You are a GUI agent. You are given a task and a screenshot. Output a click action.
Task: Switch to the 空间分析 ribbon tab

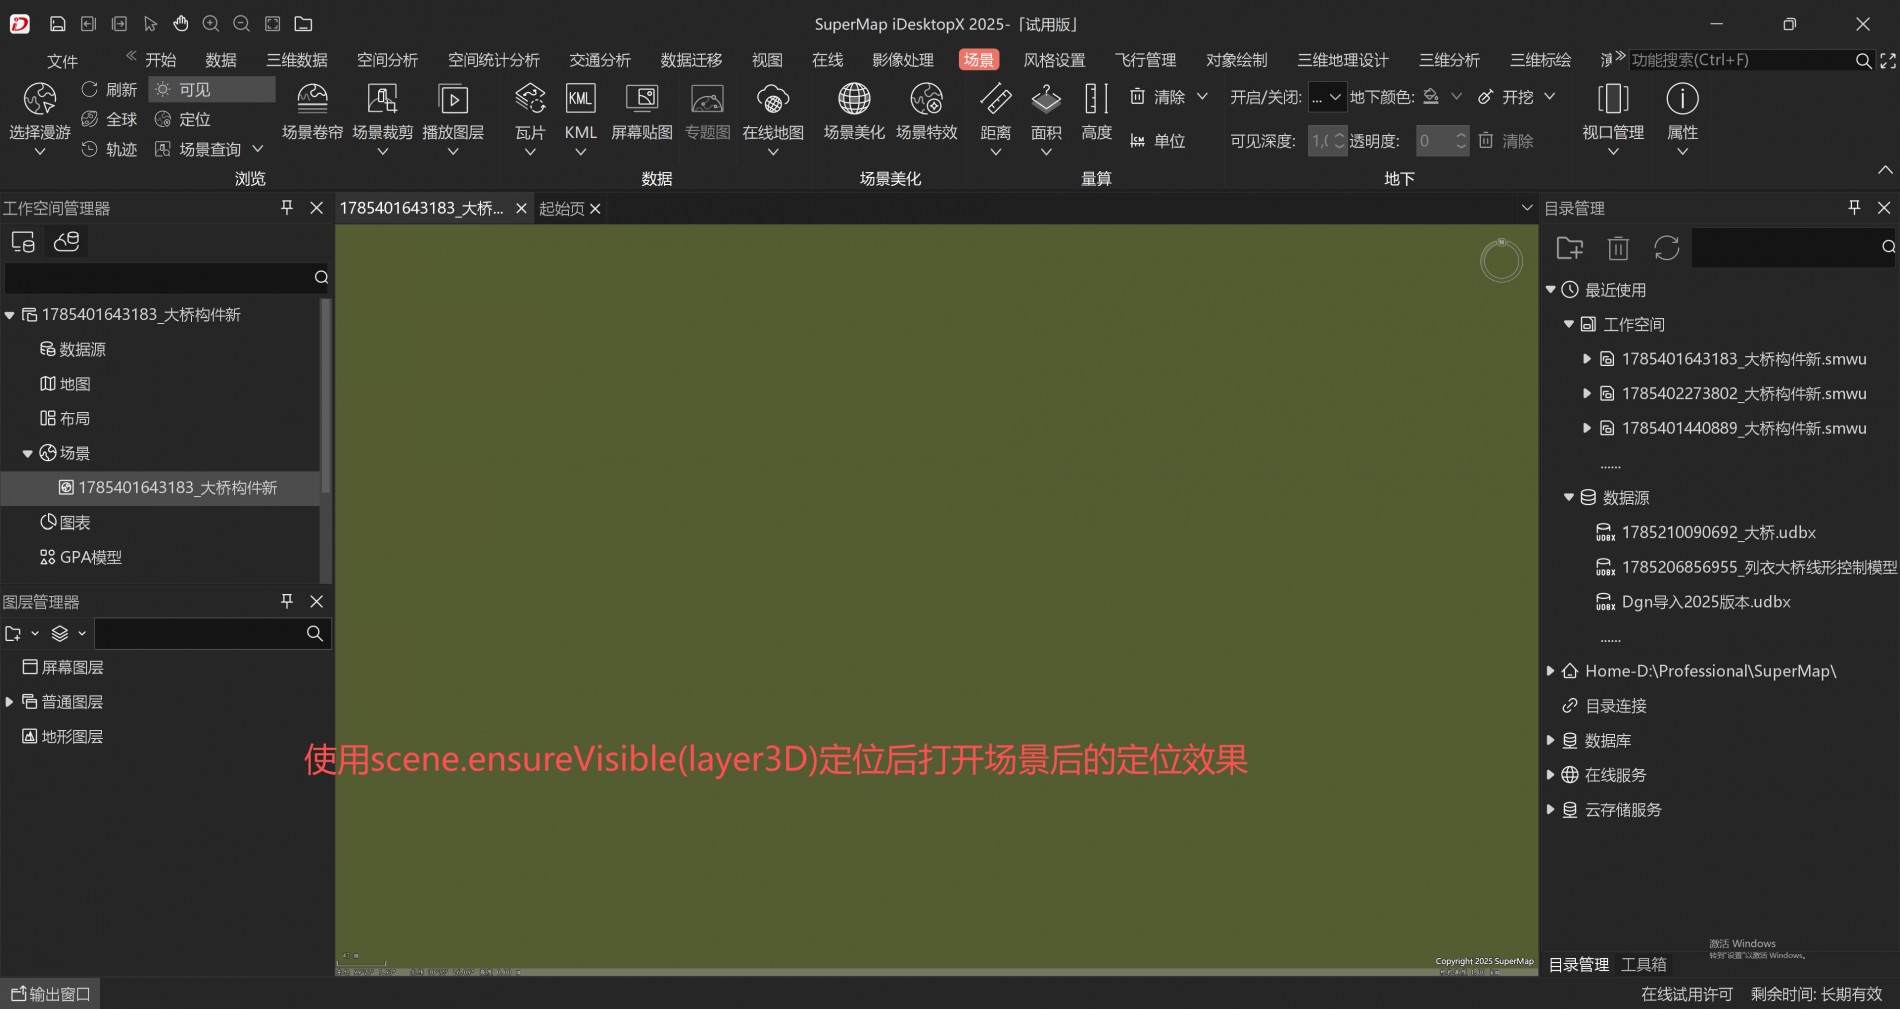(388, 60)
